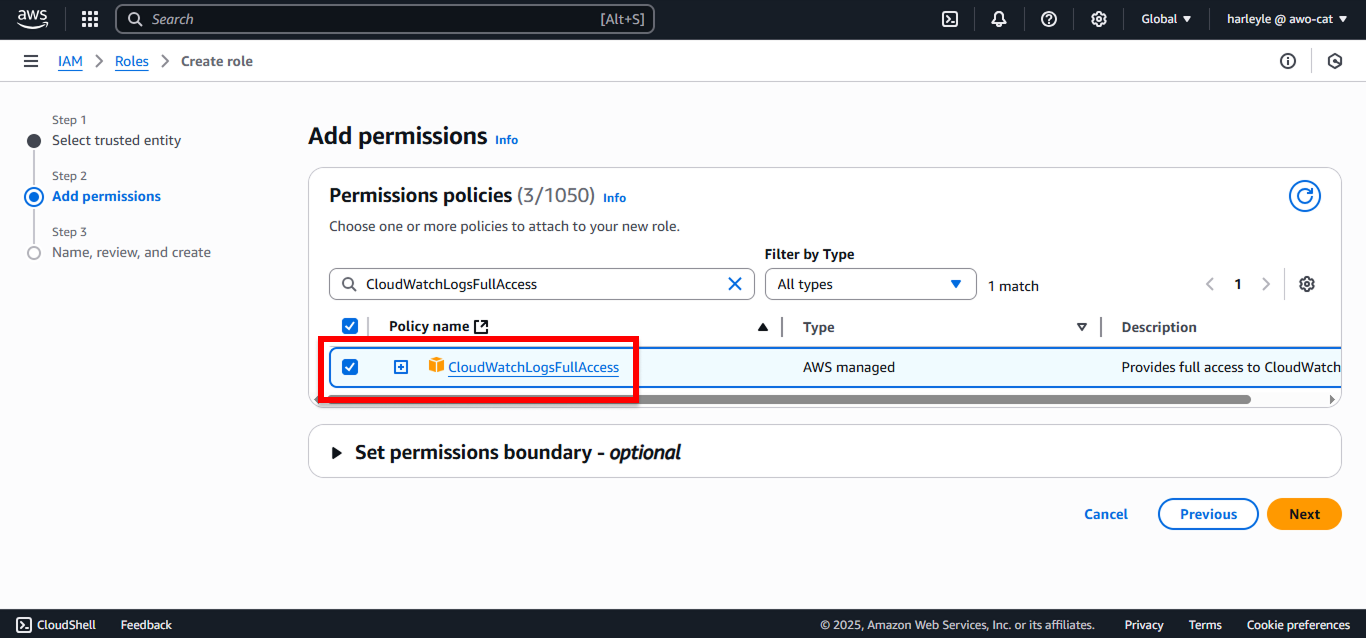Click the CloudShell icon in footer
This screenshot has width=1366, height=638.
point(24,624)
